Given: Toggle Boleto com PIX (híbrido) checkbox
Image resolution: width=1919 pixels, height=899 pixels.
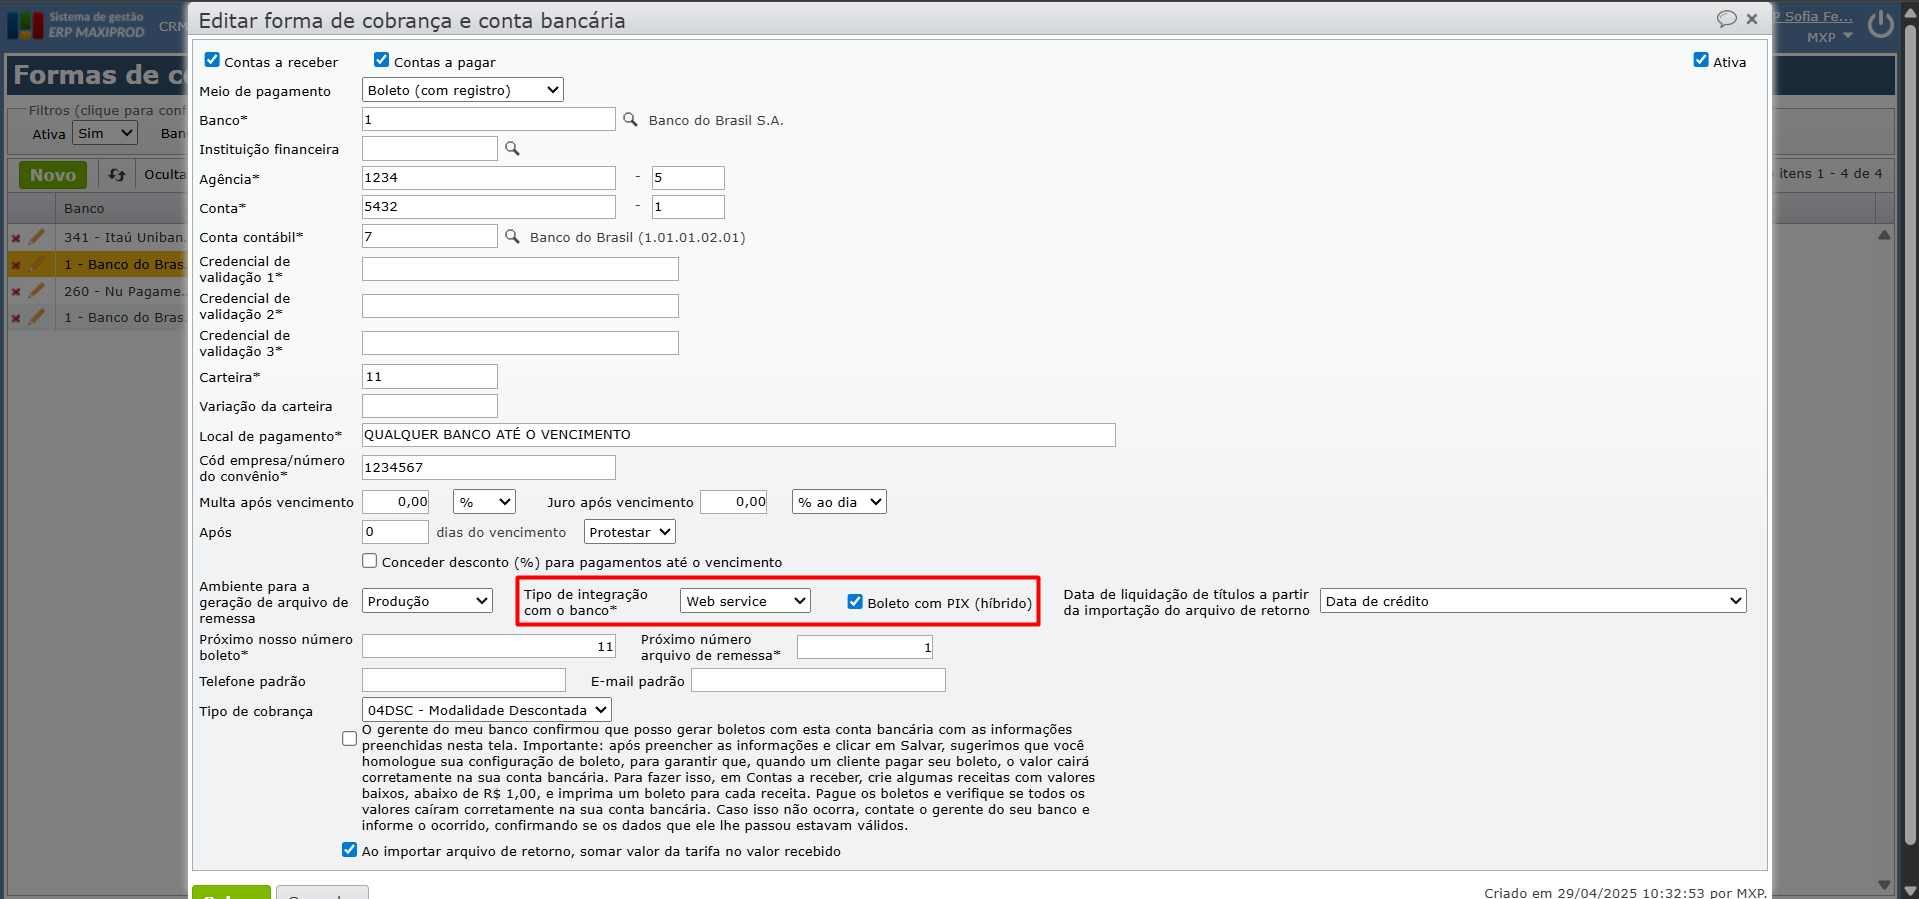Looking at the screenshot, I should (855, 602).
